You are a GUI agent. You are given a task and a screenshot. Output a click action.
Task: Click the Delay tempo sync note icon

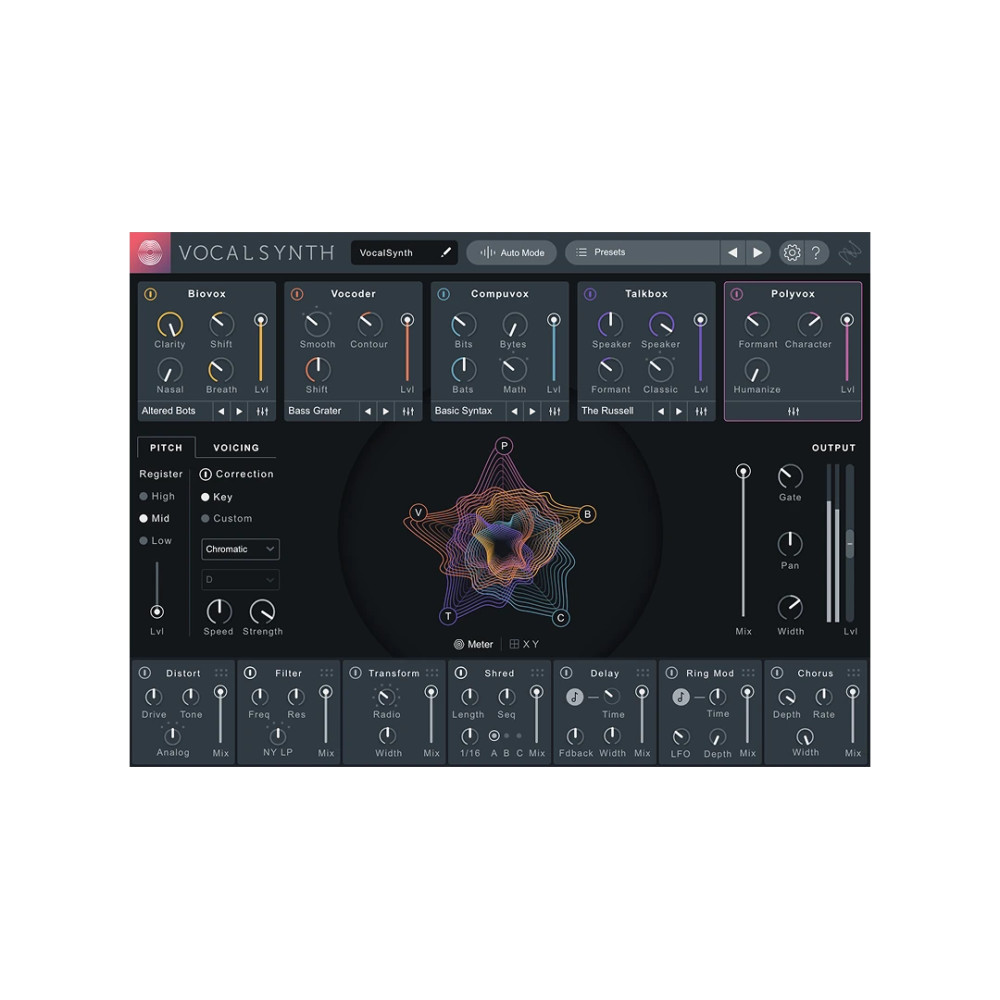coord(575,697)
